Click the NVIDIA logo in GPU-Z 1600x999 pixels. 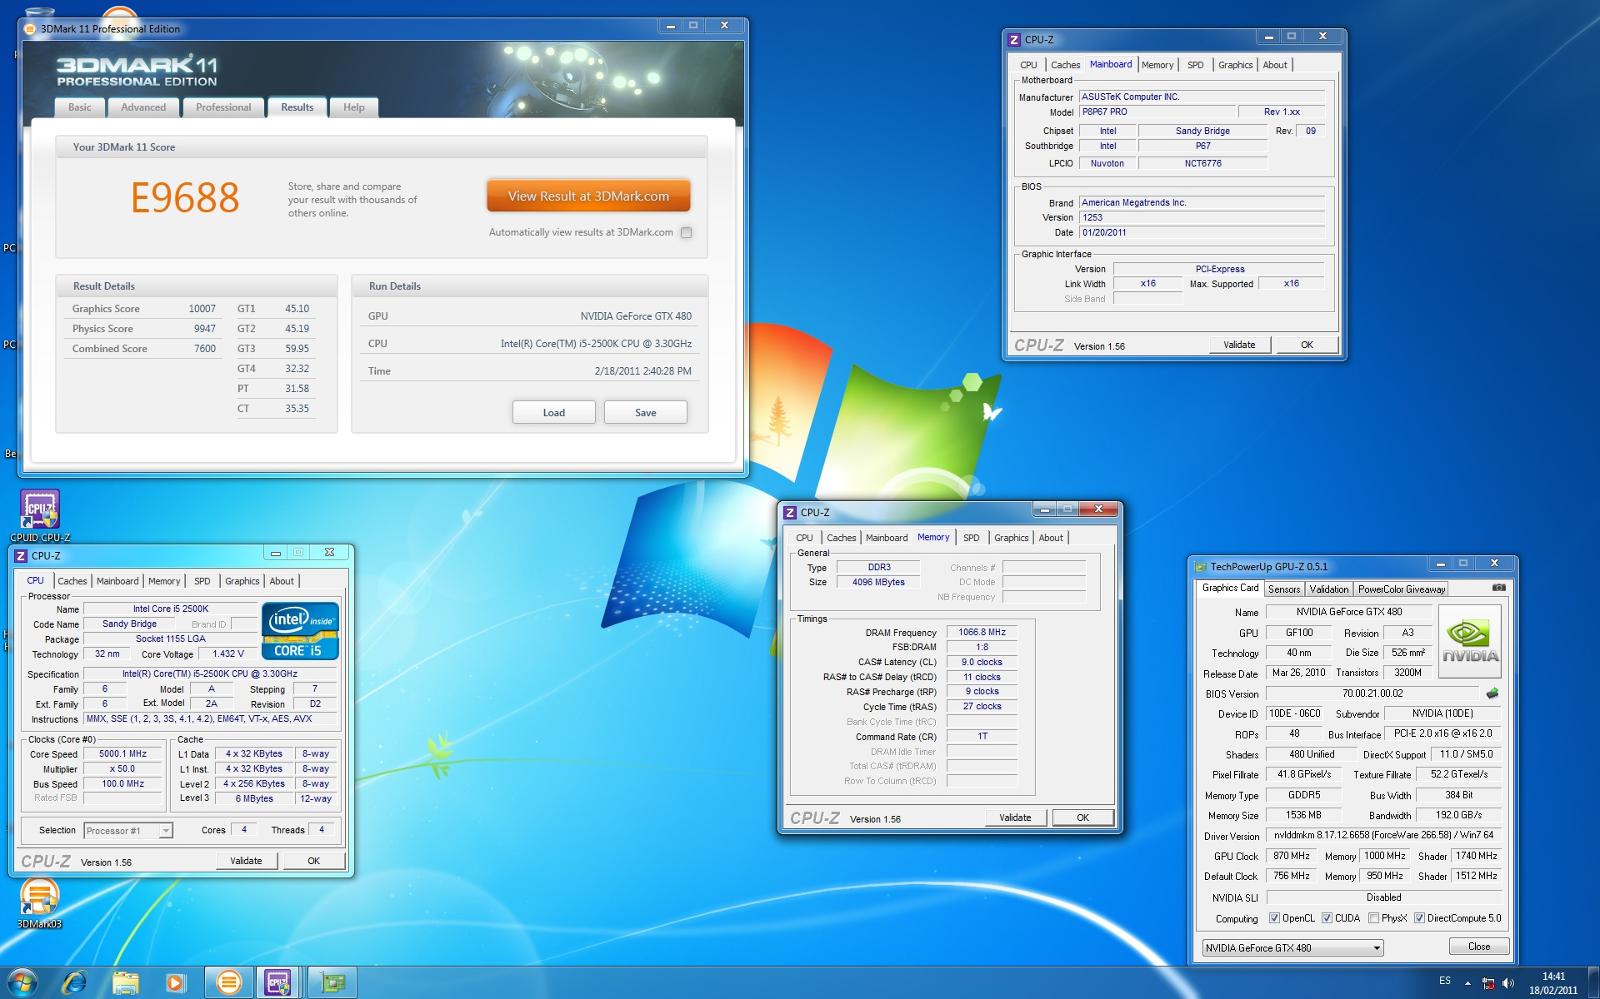click(1470, 639)
